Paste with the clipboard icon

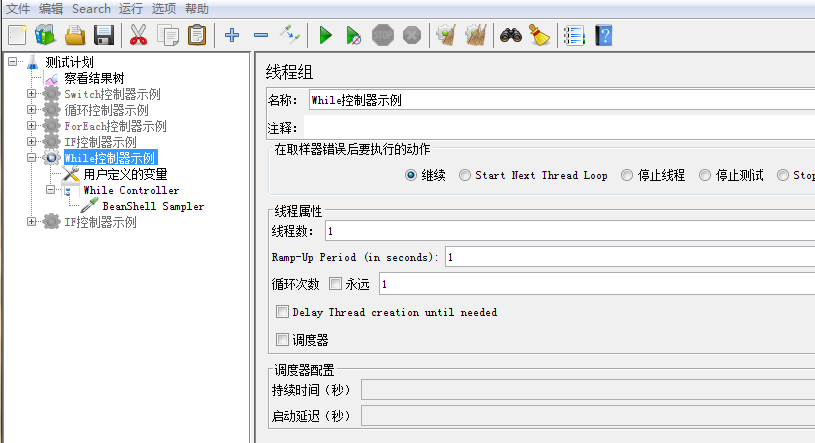click(x=197, y=35)
